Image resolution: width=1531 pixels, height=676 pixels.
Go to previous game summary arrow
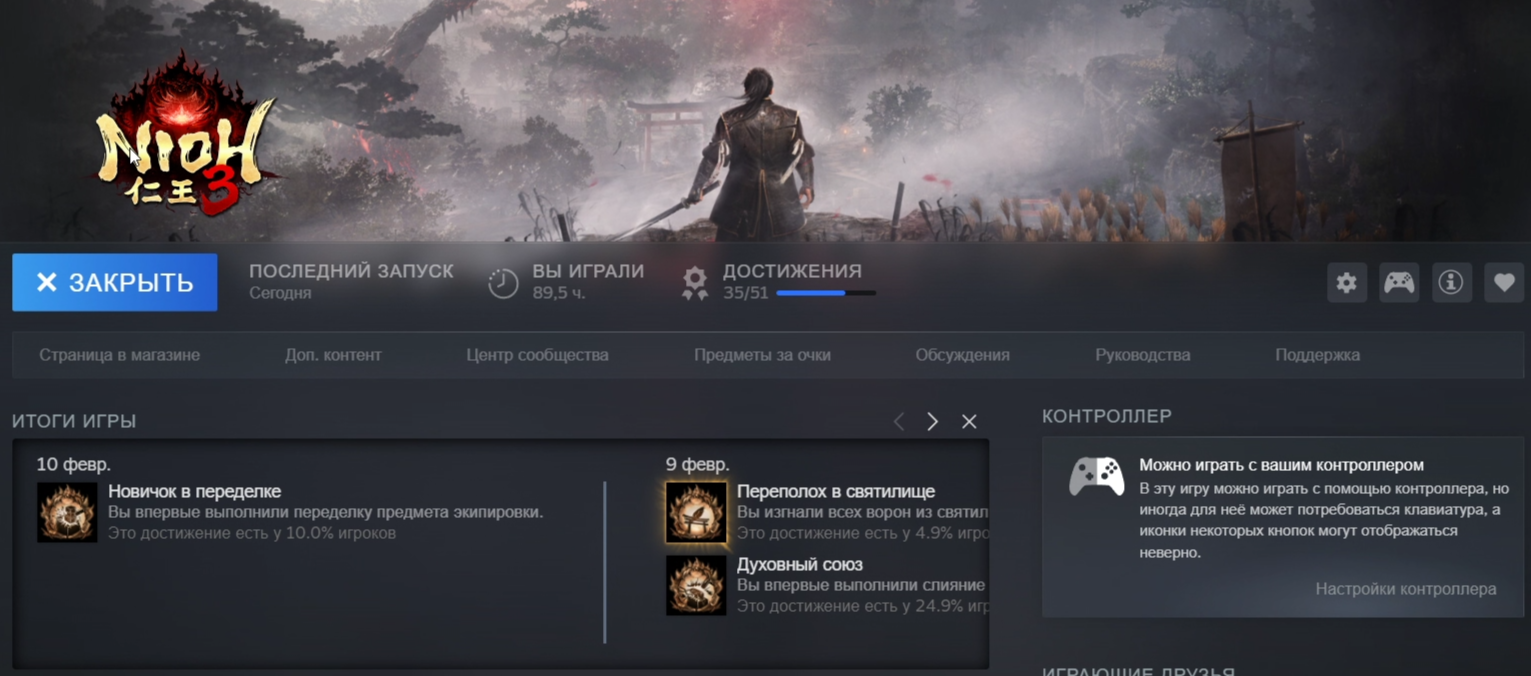point(899,421)
